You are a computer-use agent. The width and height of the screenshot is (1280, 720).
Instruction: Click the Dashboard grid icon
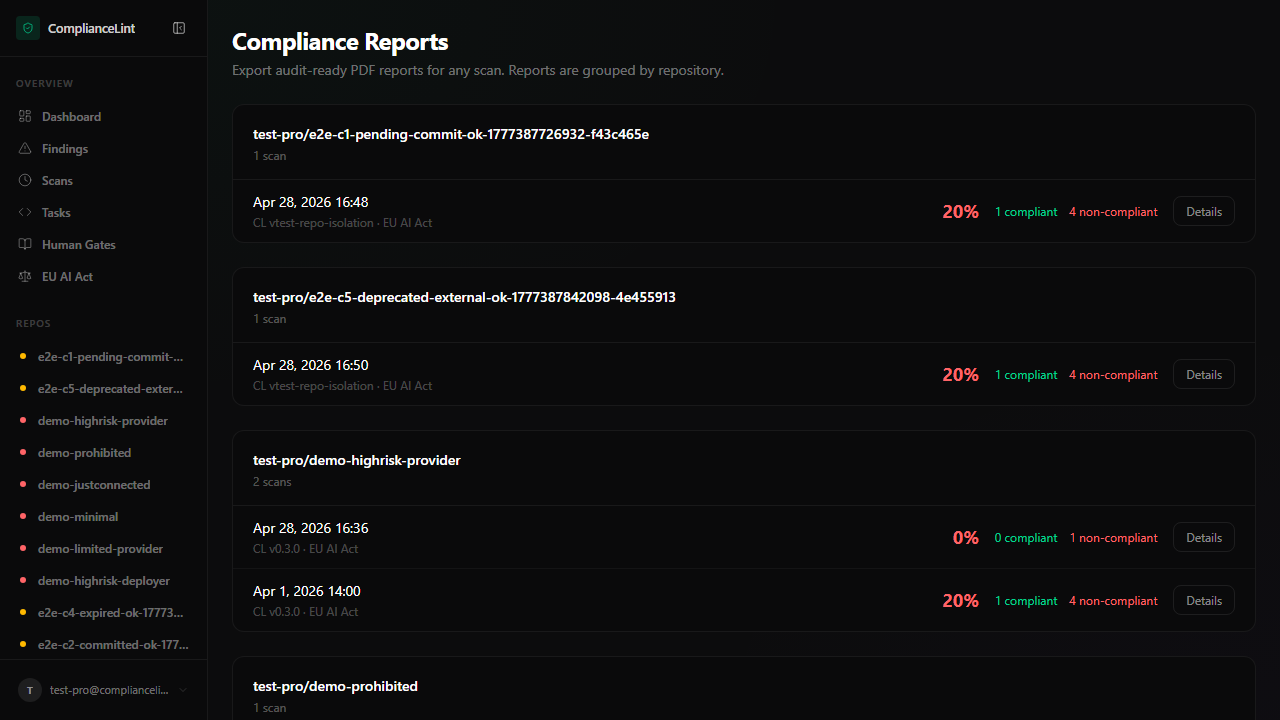25,117
